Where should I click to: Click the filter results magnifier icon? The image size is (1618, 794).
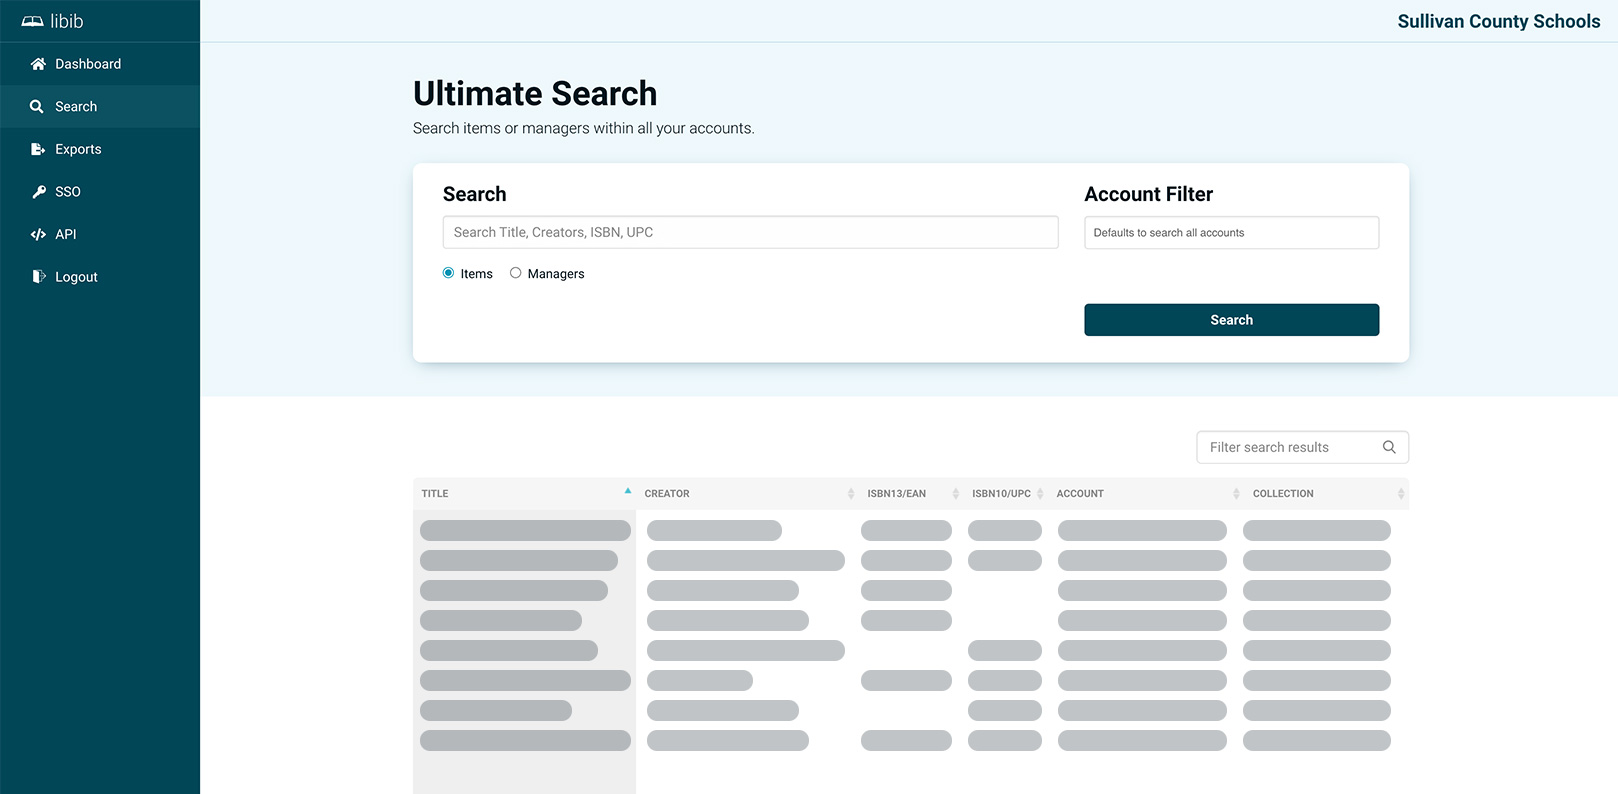point(1389,447)
